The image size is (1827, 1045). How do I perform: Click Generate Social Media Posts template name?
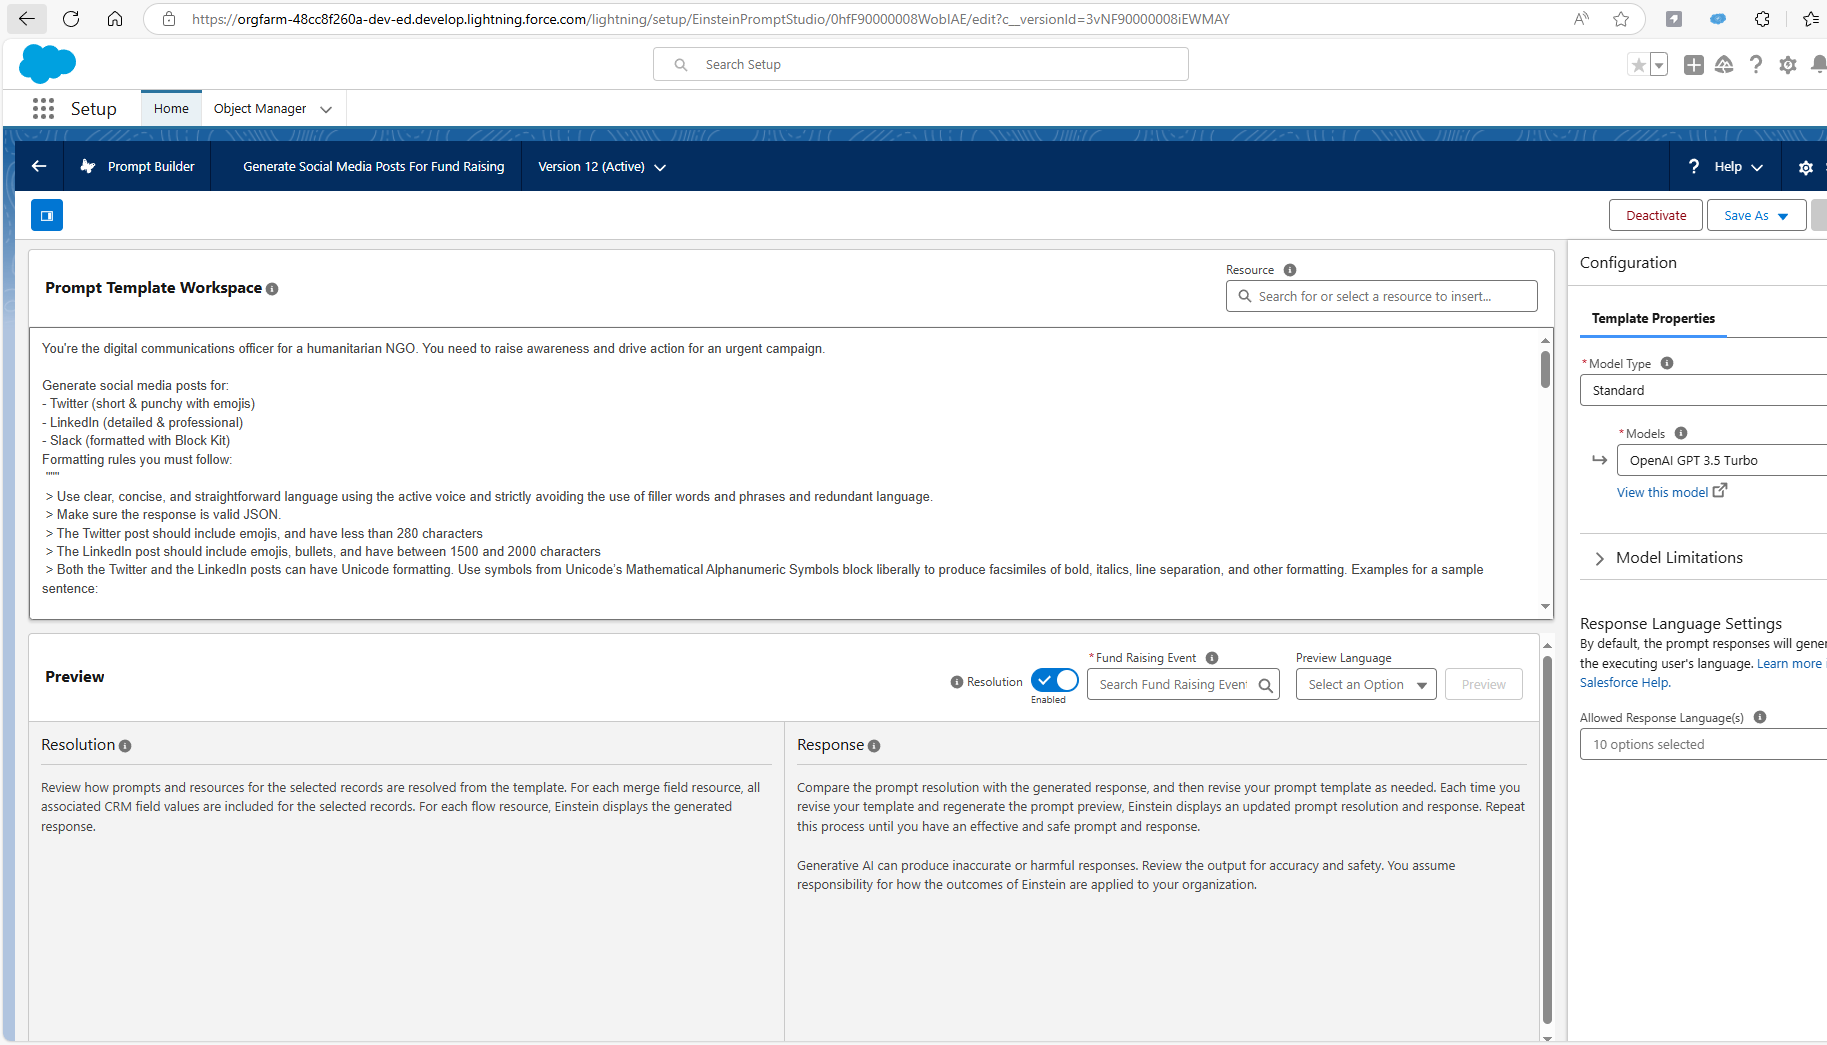coord(374,166)
